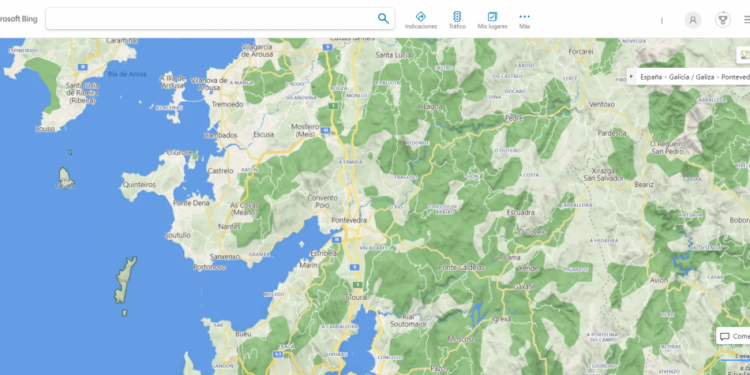Screen dimensions: 750x375
Task: Click the Convento Poio label
Action: point(322,201)
